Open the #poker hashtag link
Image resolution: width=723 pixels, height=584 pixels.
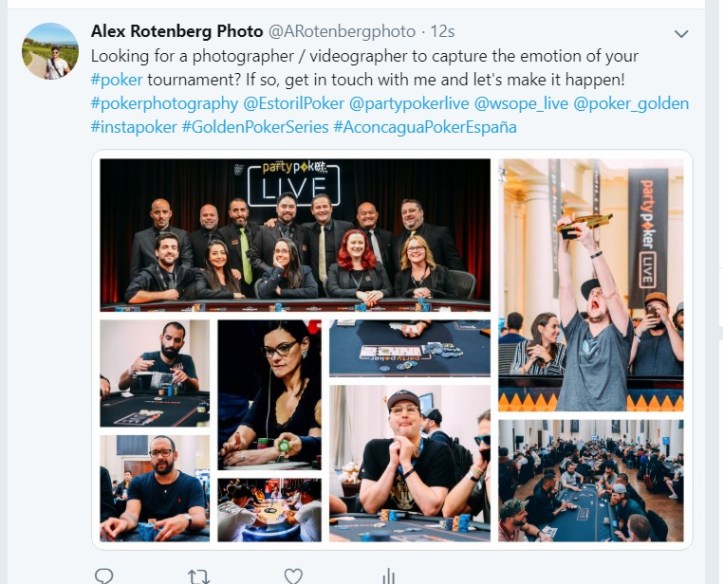117,80
